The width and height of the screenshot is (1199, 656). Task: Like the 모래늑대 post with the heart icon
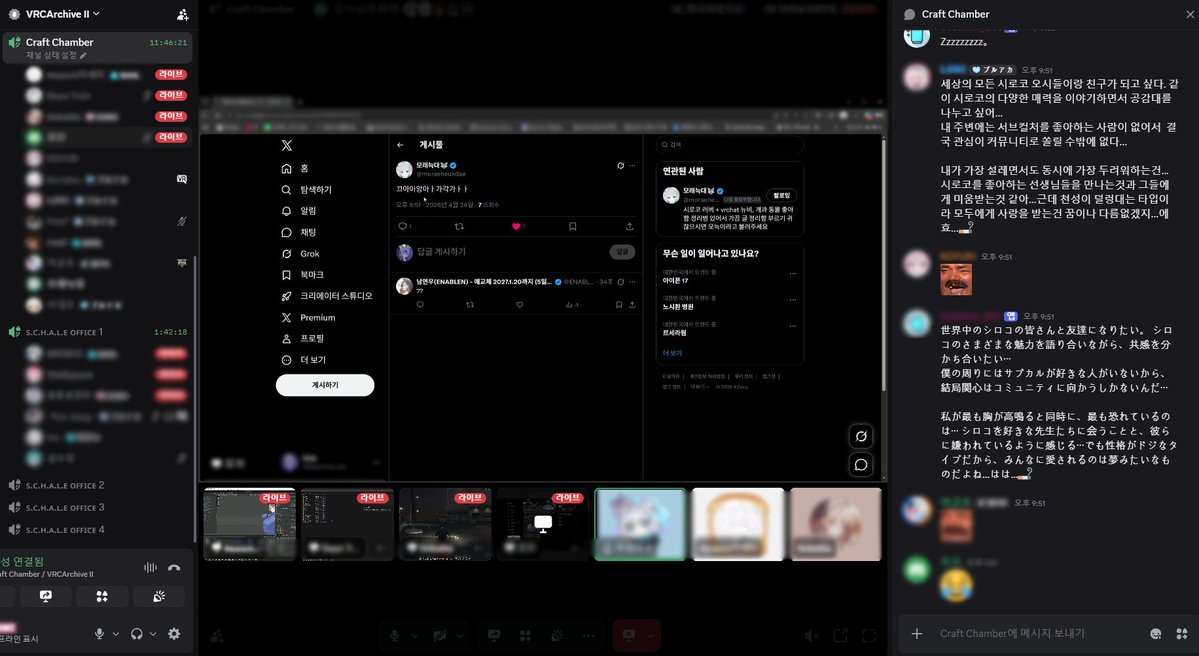[515, 226]
